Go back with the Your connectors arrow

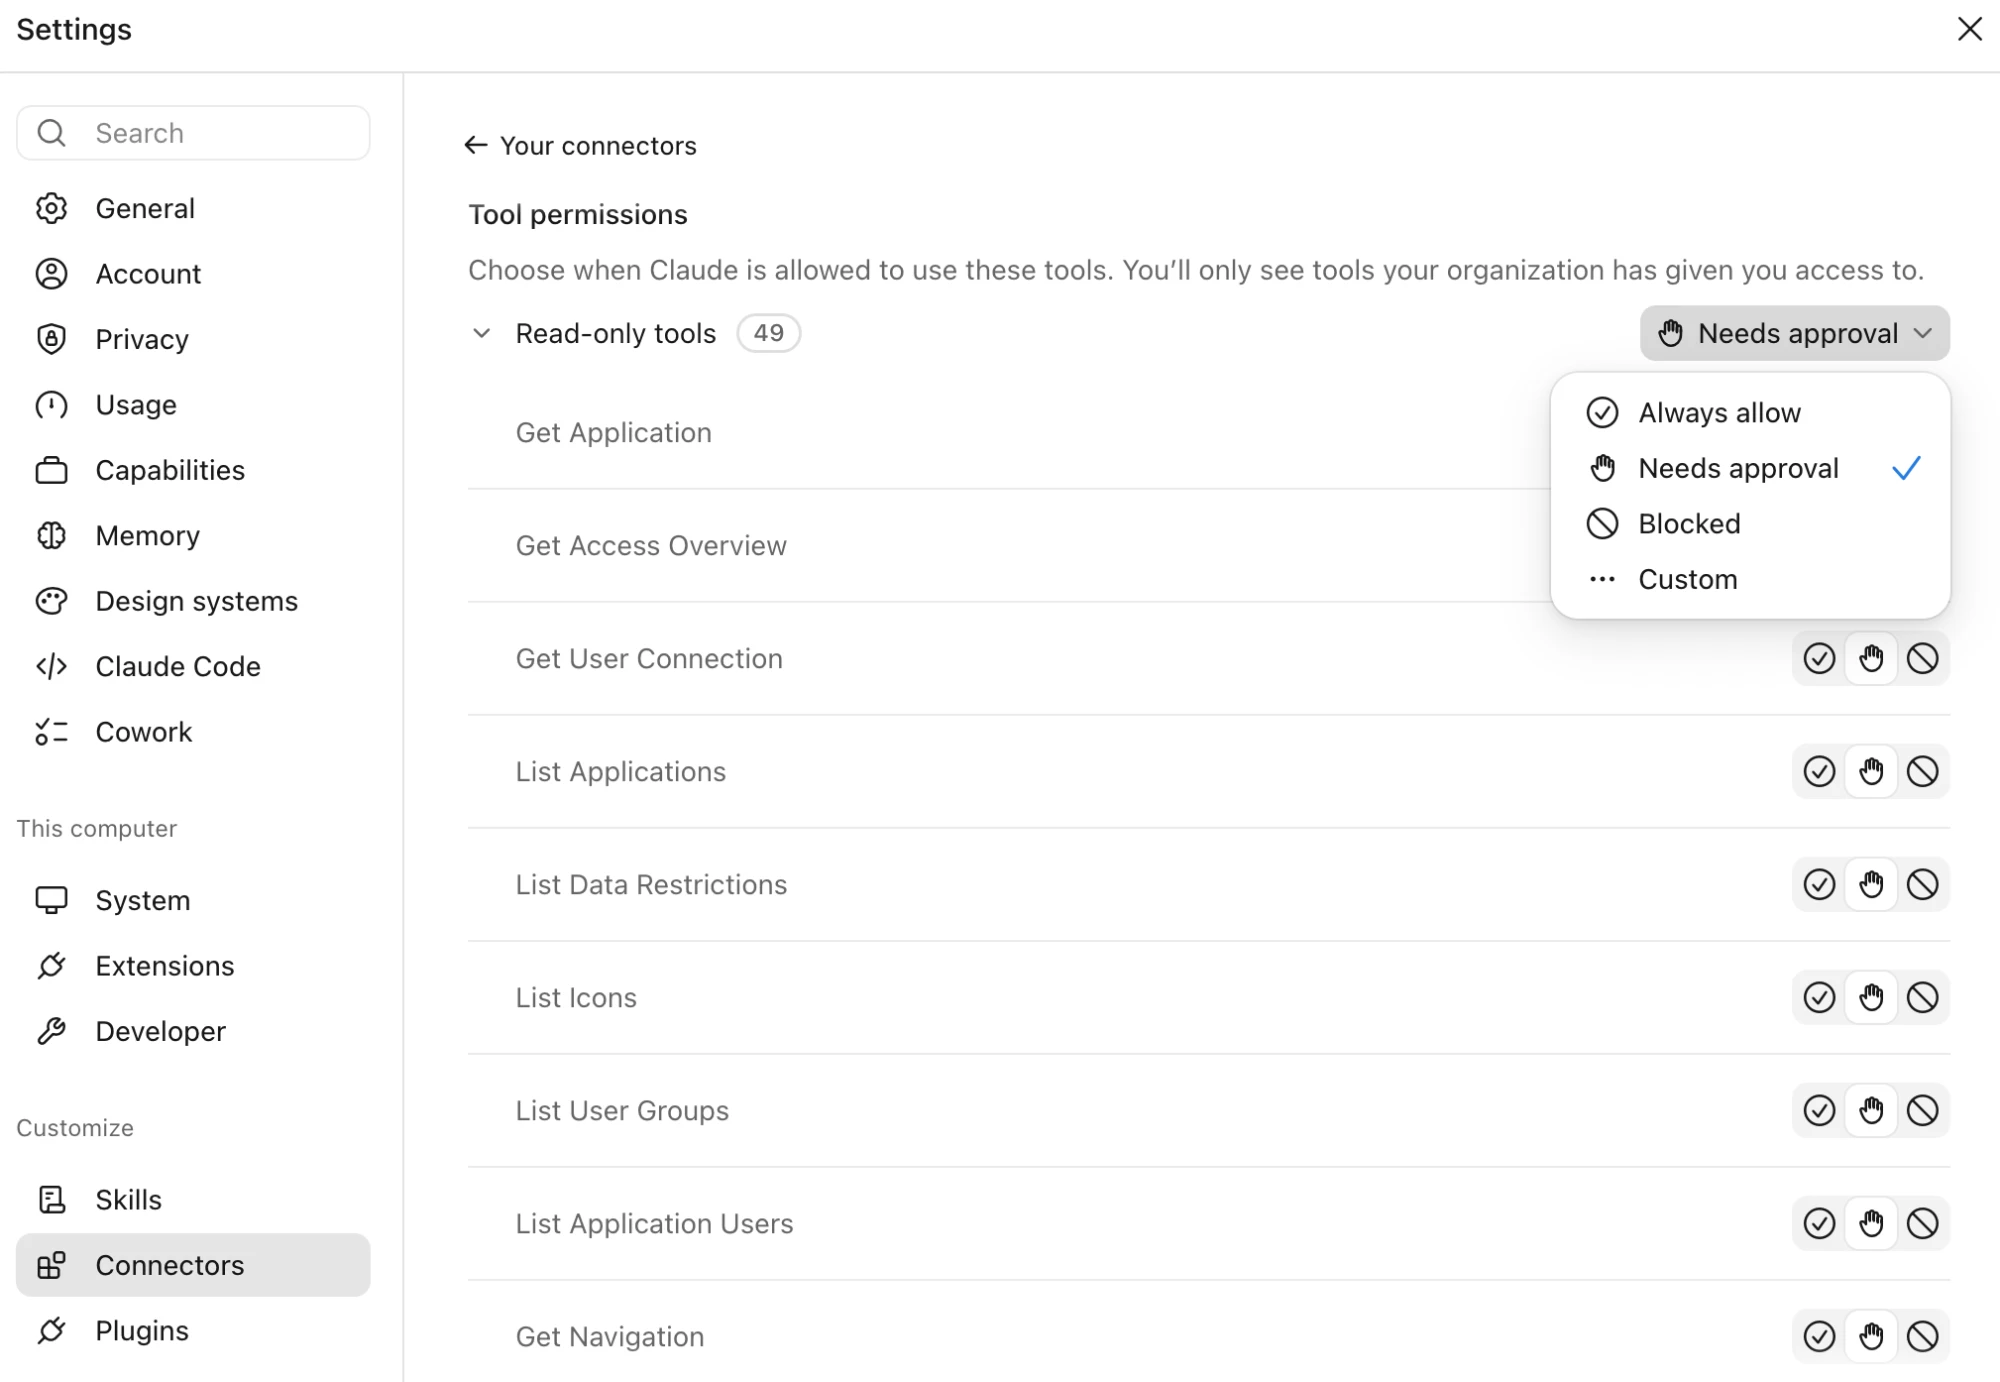tap(476, 145)
